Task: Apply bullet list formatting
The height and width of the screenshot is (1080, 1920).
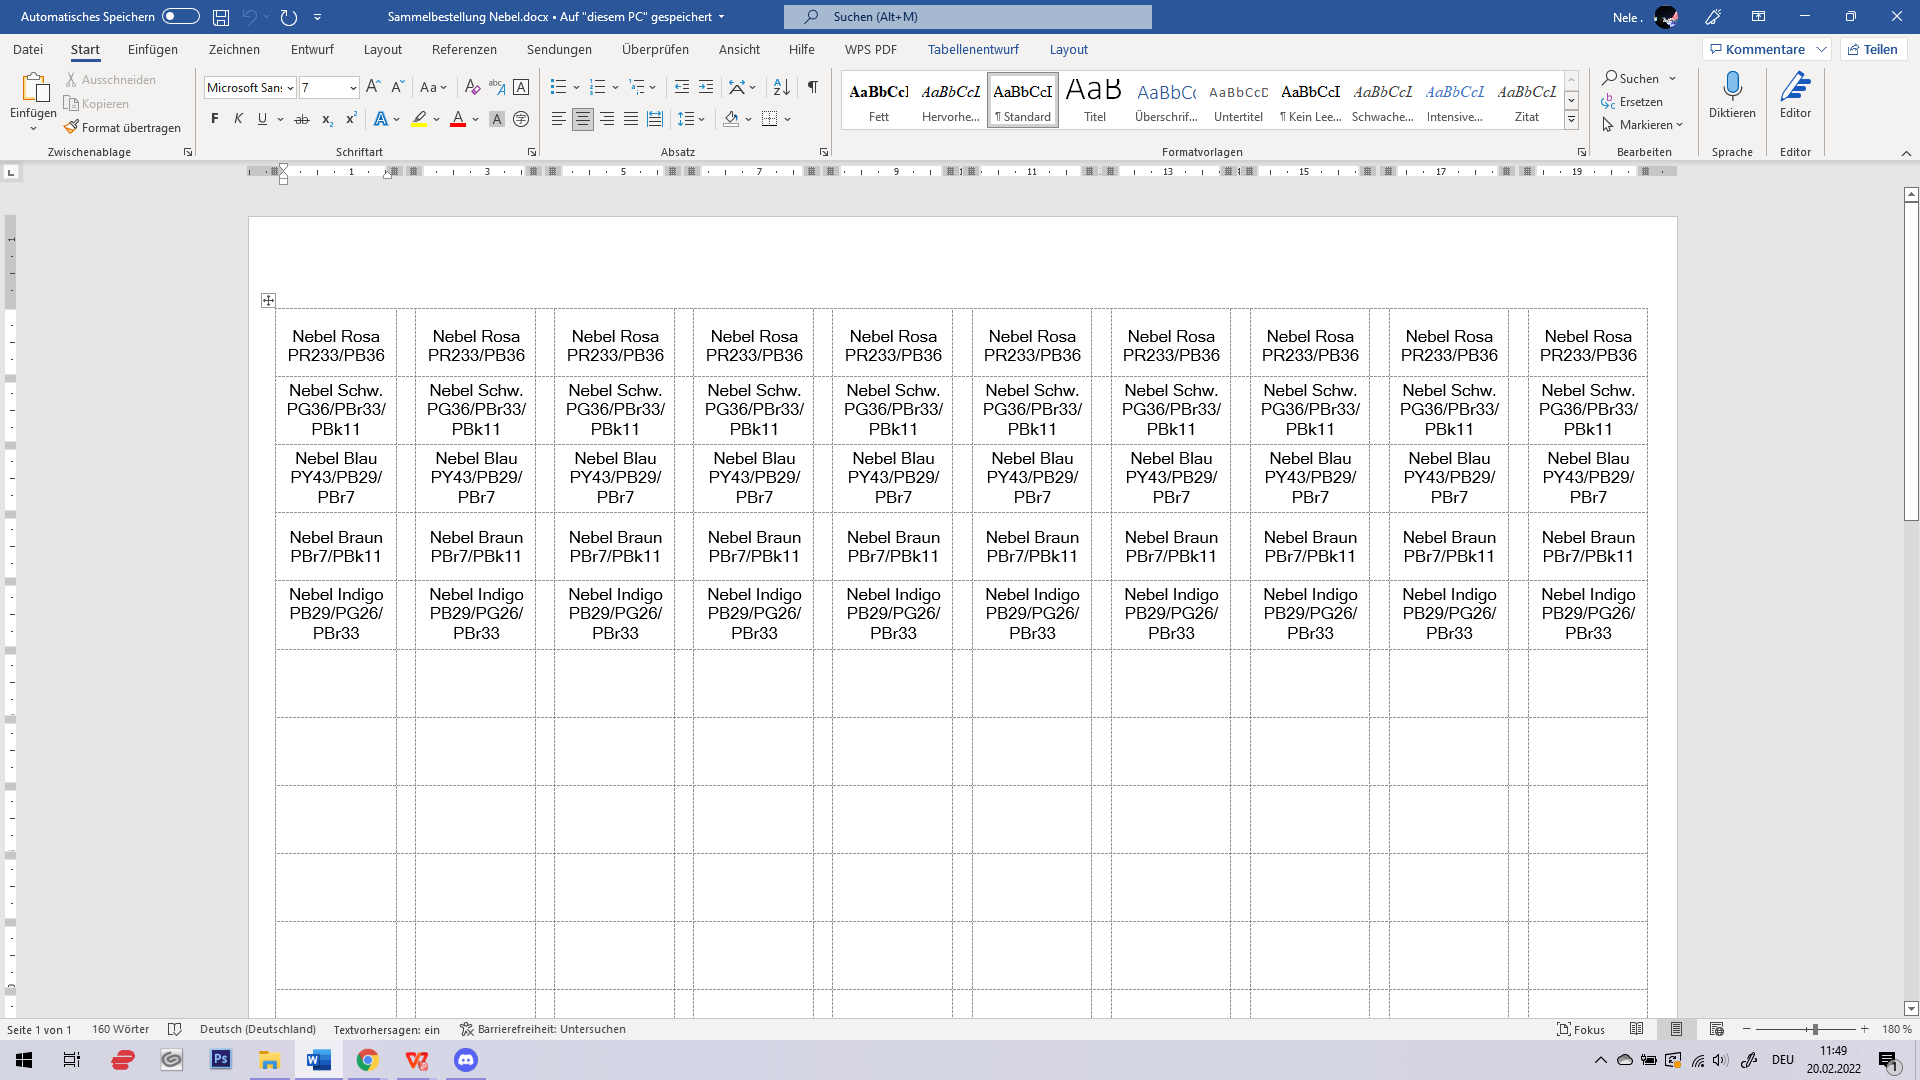Action: pyautogui.click(x=558, y=88)
